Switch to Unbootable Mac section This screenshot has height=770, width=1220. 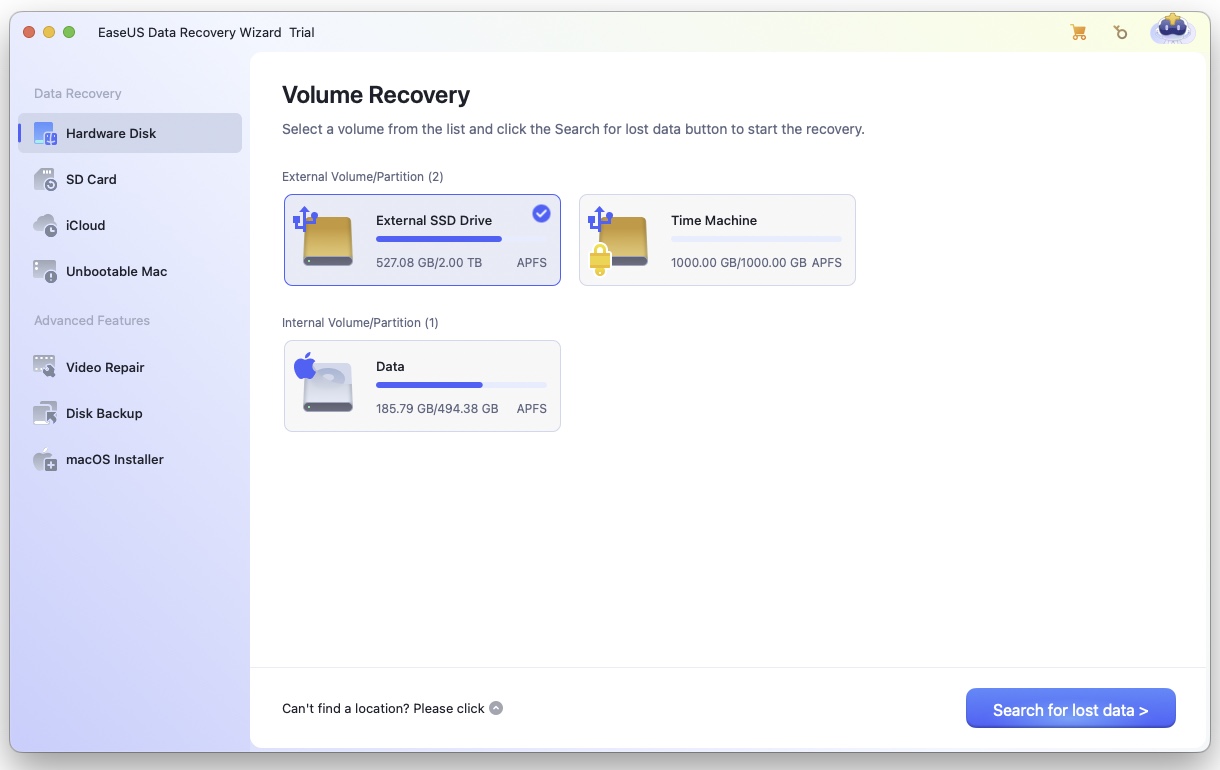click(x=130, y=271)
